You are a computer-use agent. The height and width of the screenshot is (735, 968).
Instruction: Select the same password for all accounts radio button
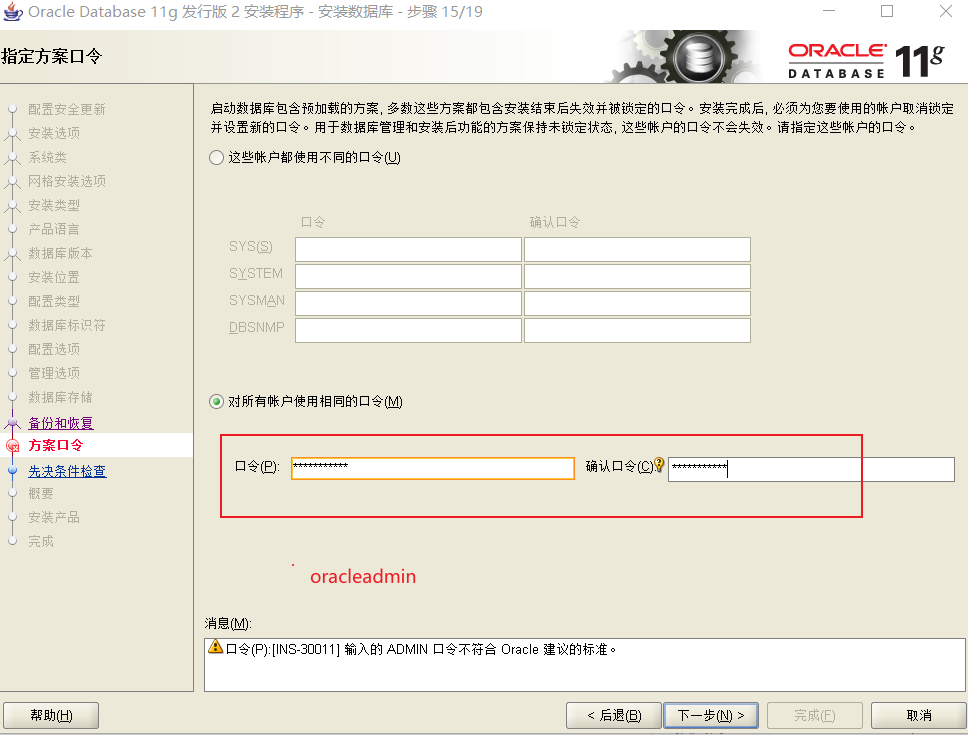coord(216,402)
